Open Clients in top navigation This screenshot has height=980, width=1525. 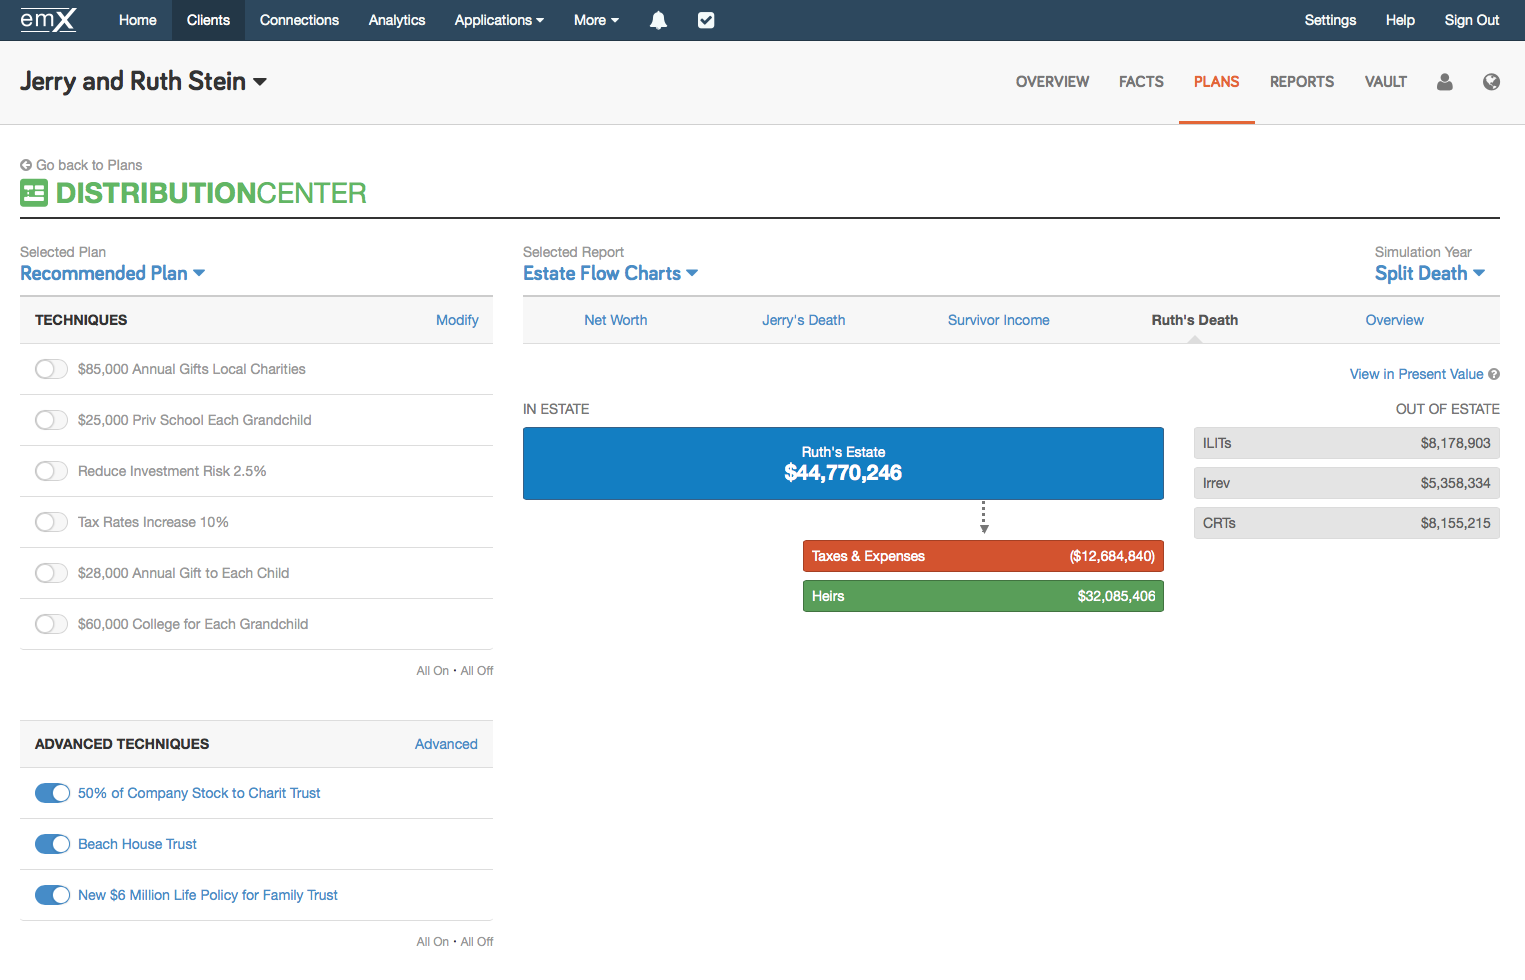pyautogui.click(x=208, y=20)
